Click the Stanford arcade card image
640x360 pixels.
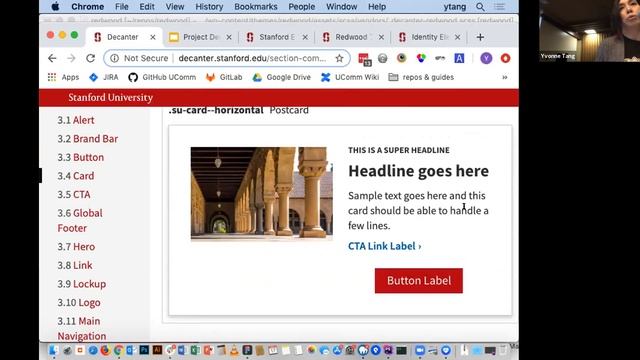click(x=262, y=194)
